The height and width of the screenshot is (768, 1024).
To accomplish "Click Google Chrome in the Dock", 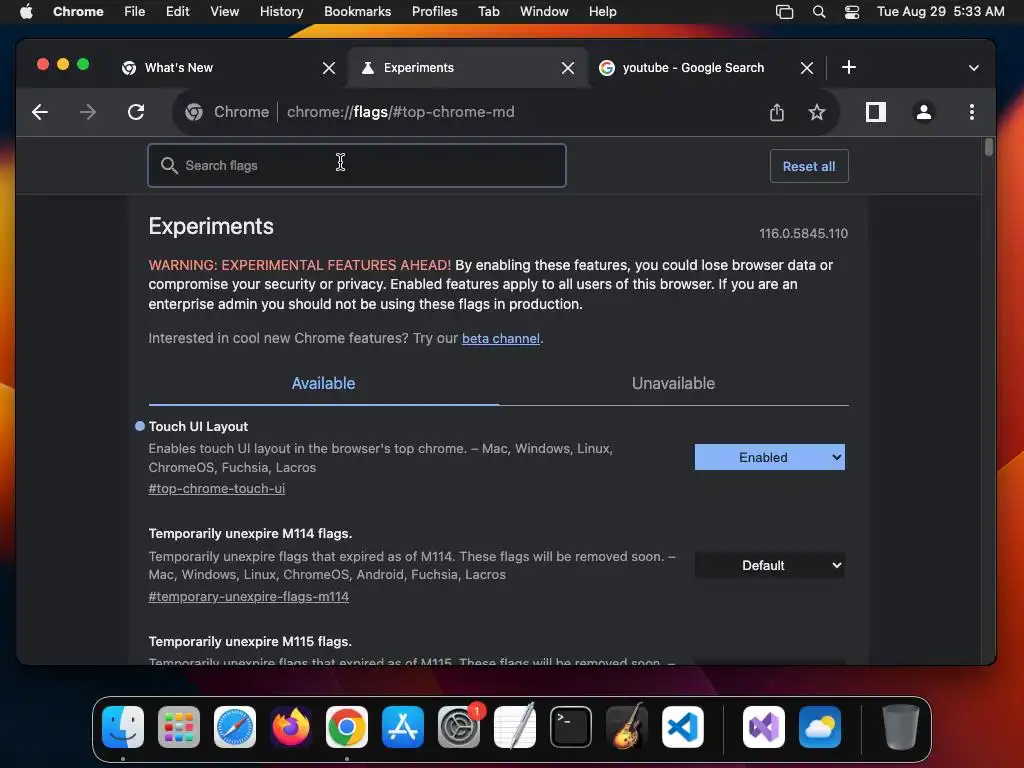I will pyautogui.click(x=347, y=727).
